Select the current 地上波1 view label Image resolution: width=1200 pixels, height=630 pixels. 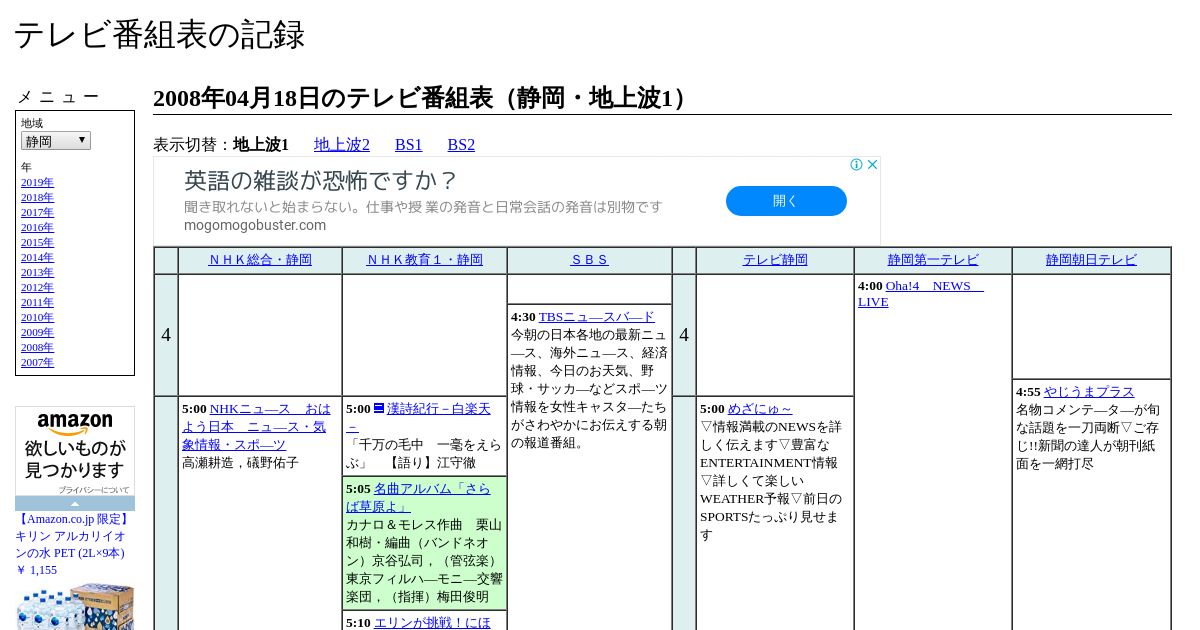pyautogui.click(x=261, y=145)
